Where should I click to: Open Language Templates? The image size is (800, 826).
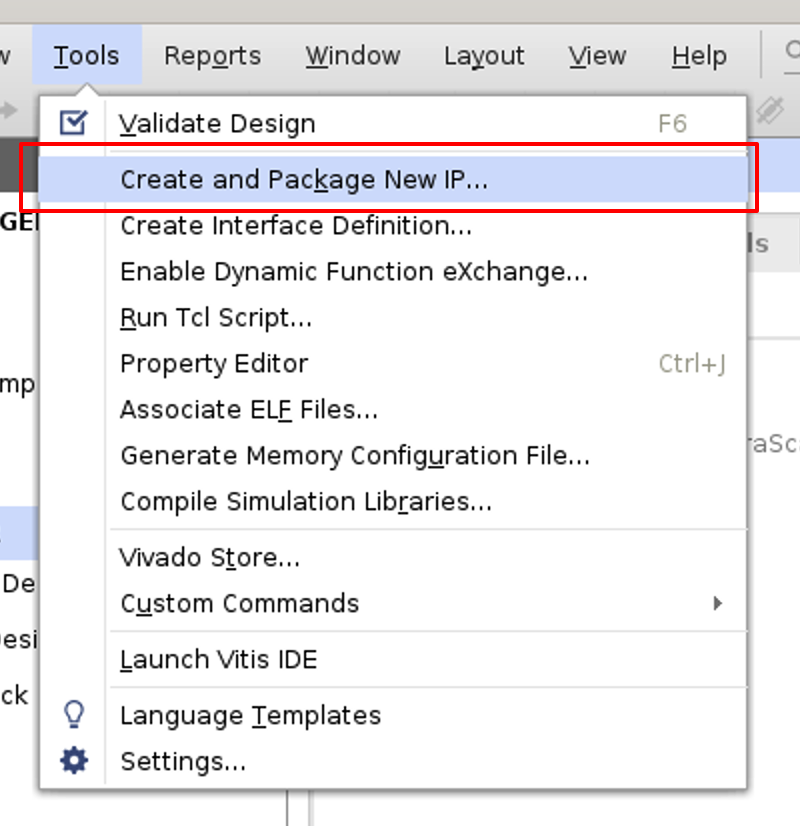point(250,714)
